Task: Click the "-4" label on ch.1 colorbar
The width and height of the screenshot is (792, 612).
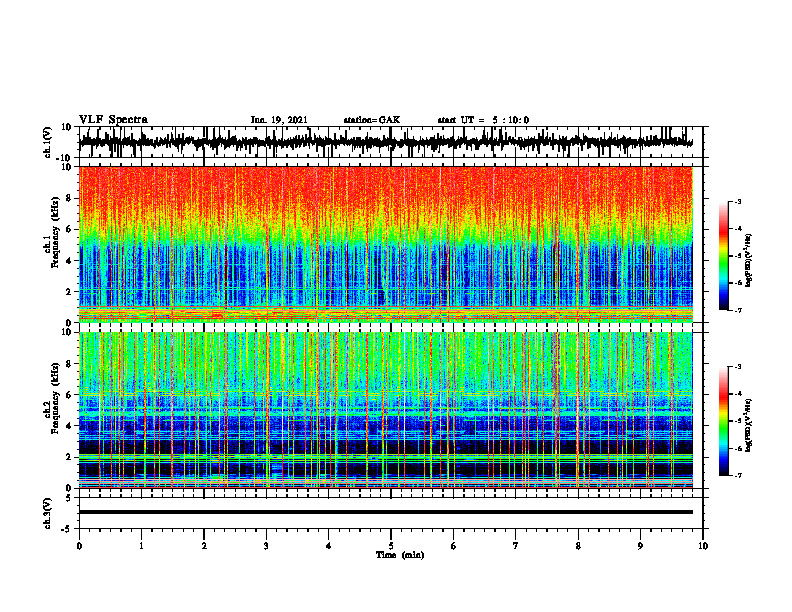Action: tap(738, 229)
